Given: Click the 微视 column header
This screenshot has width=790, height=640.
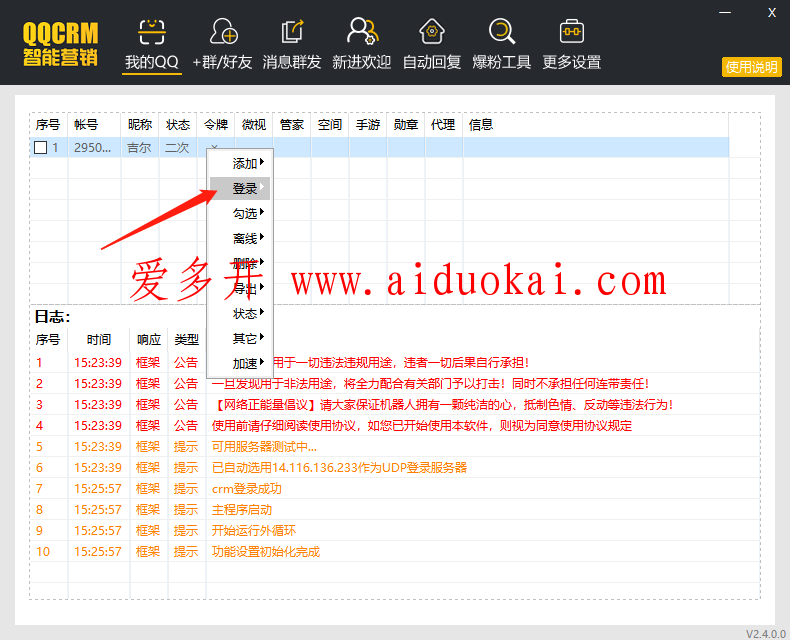Looking at the screenshot, I should (253, 124).
